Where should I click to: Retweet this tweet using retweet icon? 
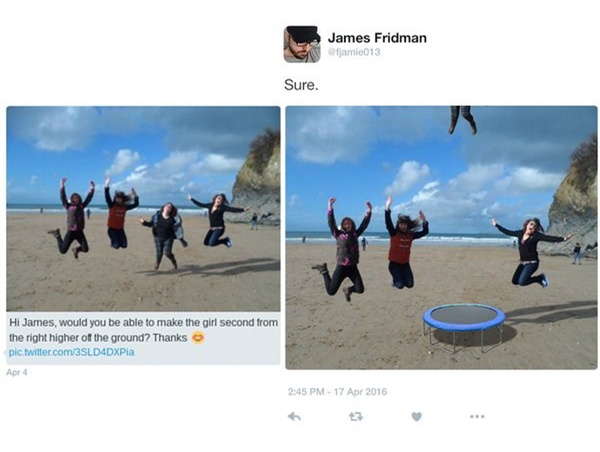tap(356, 416)
